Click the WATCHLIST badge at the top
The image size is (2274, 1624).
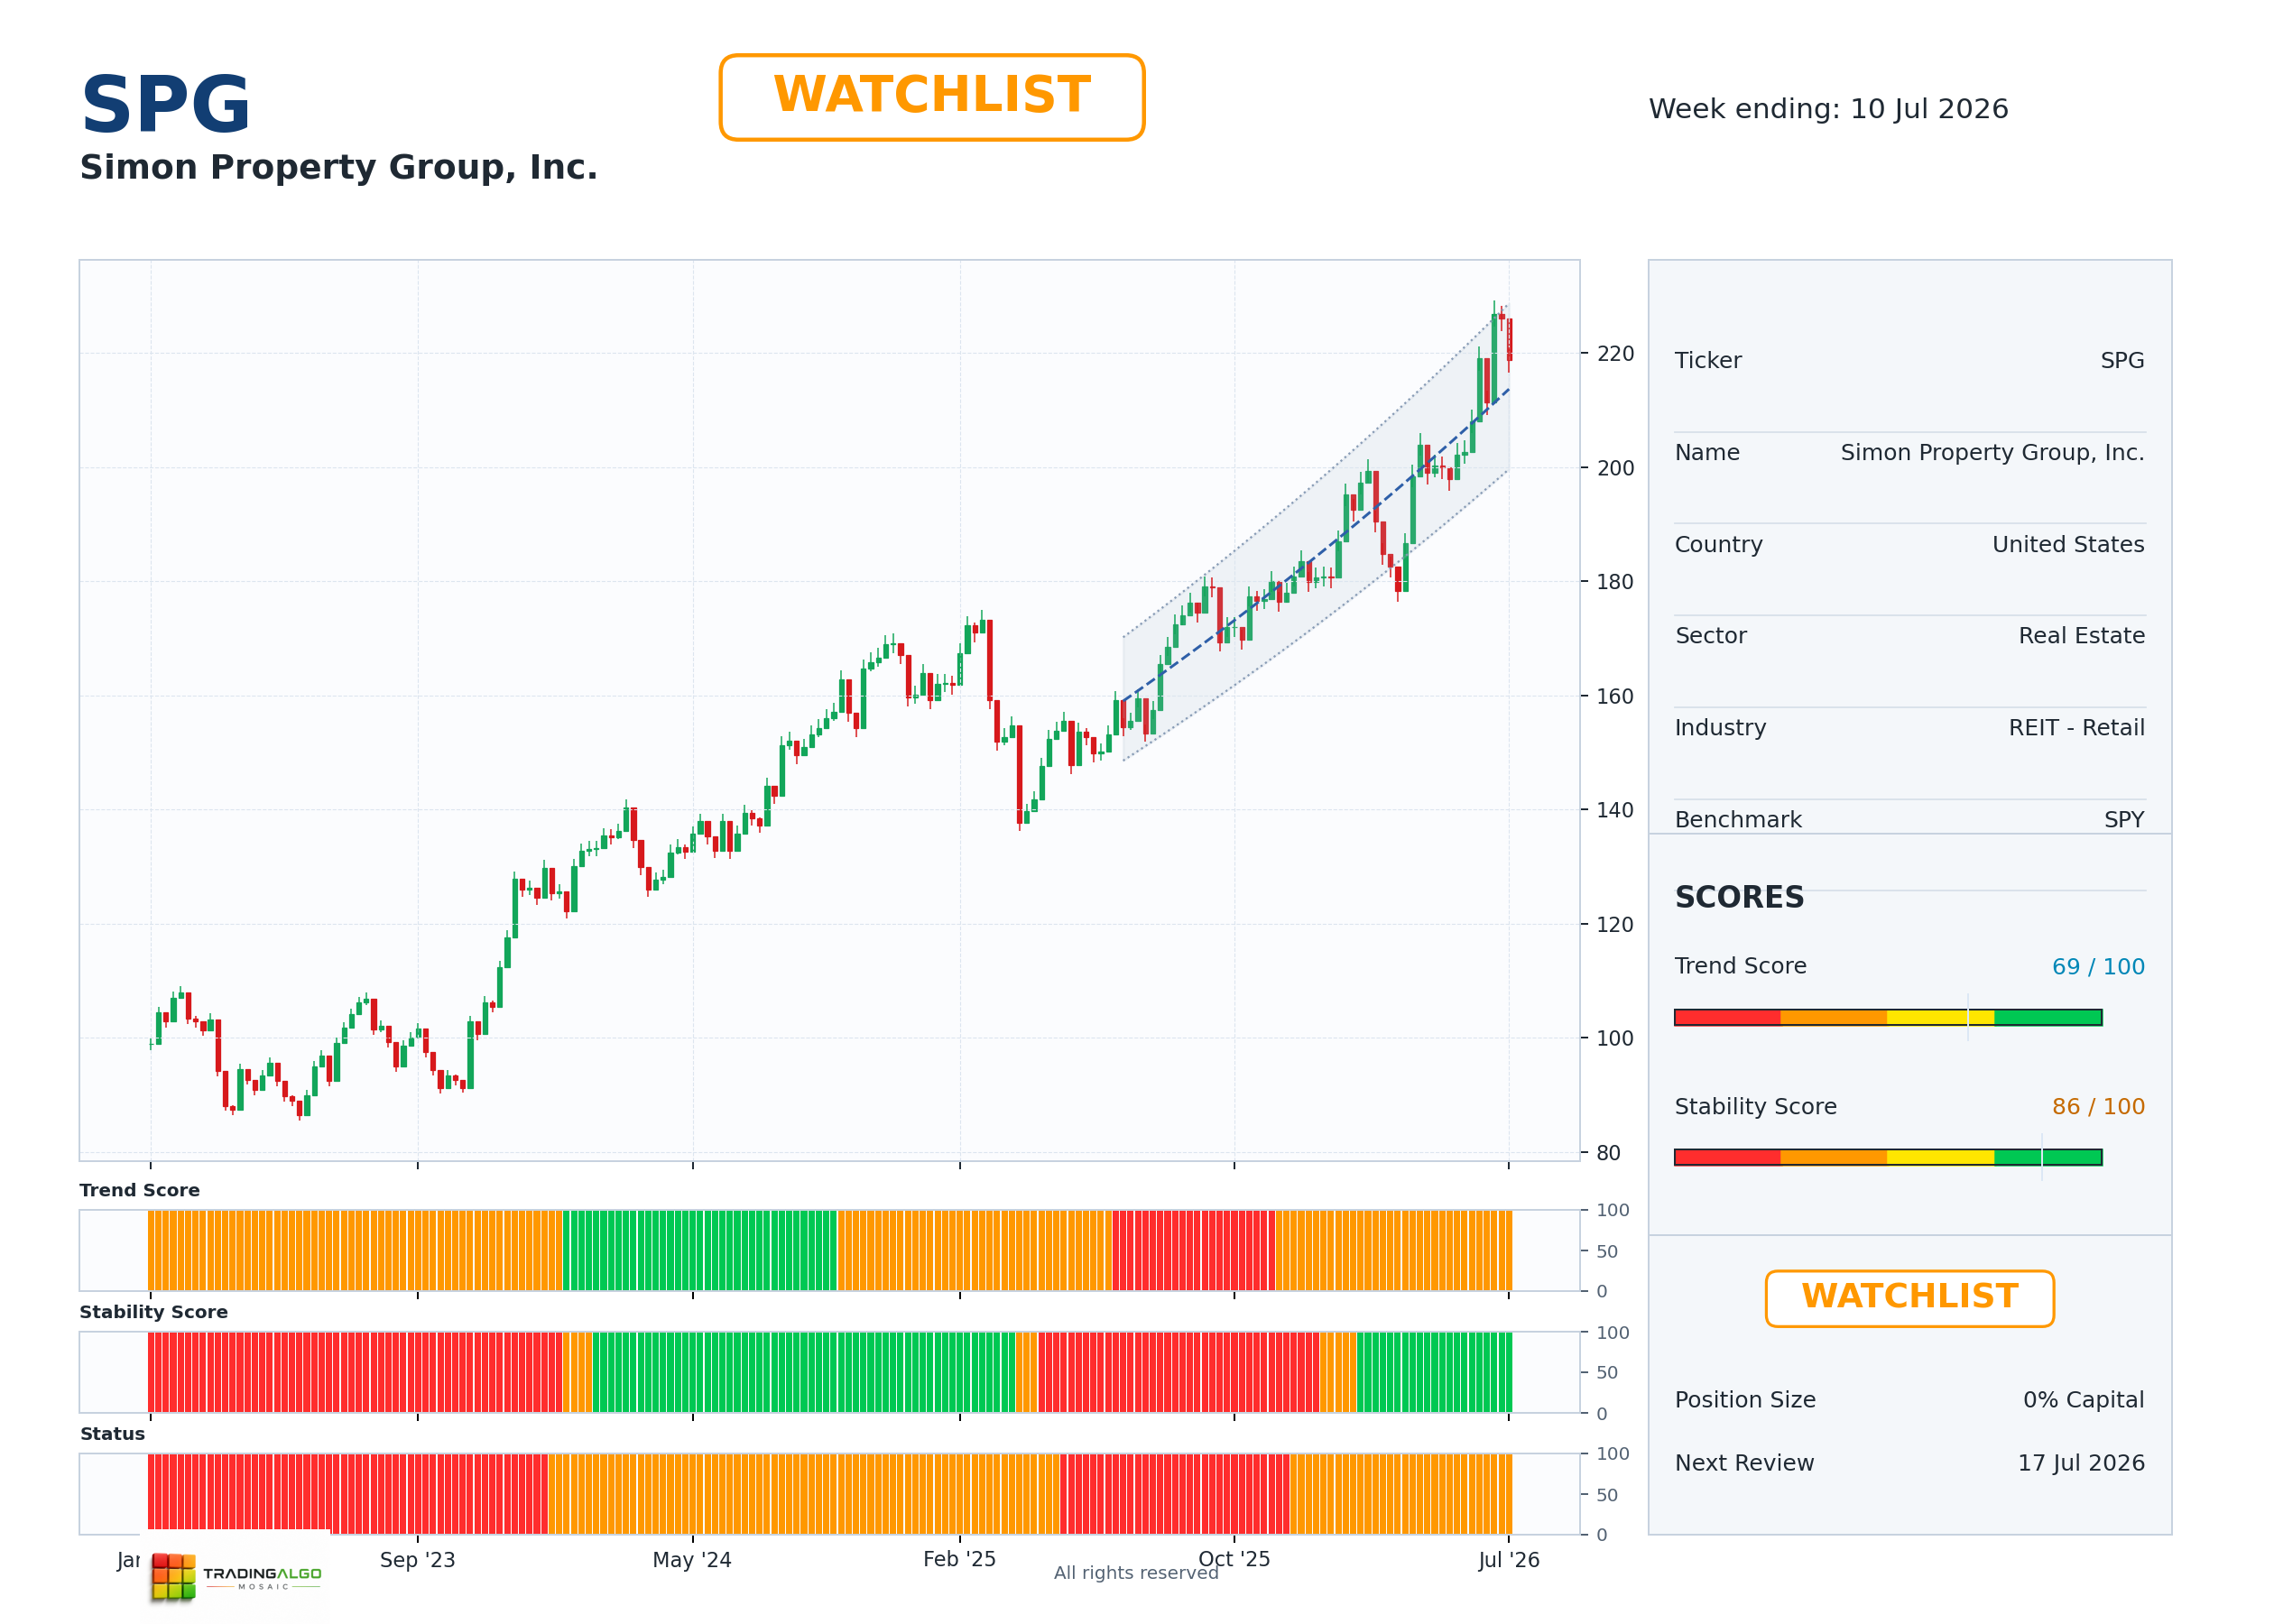931,97
